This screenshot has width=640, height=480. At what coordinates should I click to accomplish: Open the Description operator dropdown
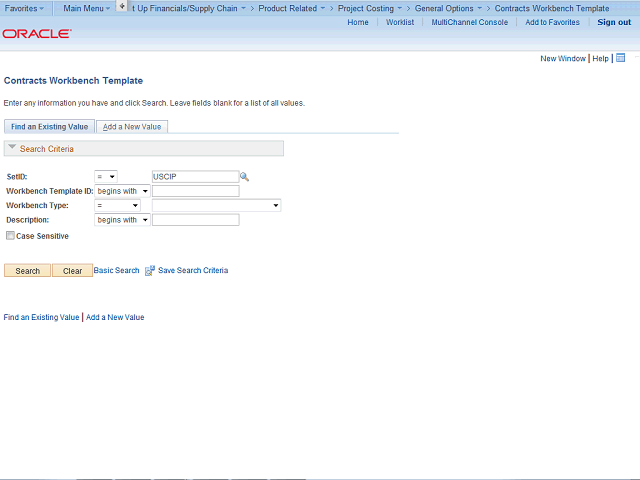click(x=122, y=220)
